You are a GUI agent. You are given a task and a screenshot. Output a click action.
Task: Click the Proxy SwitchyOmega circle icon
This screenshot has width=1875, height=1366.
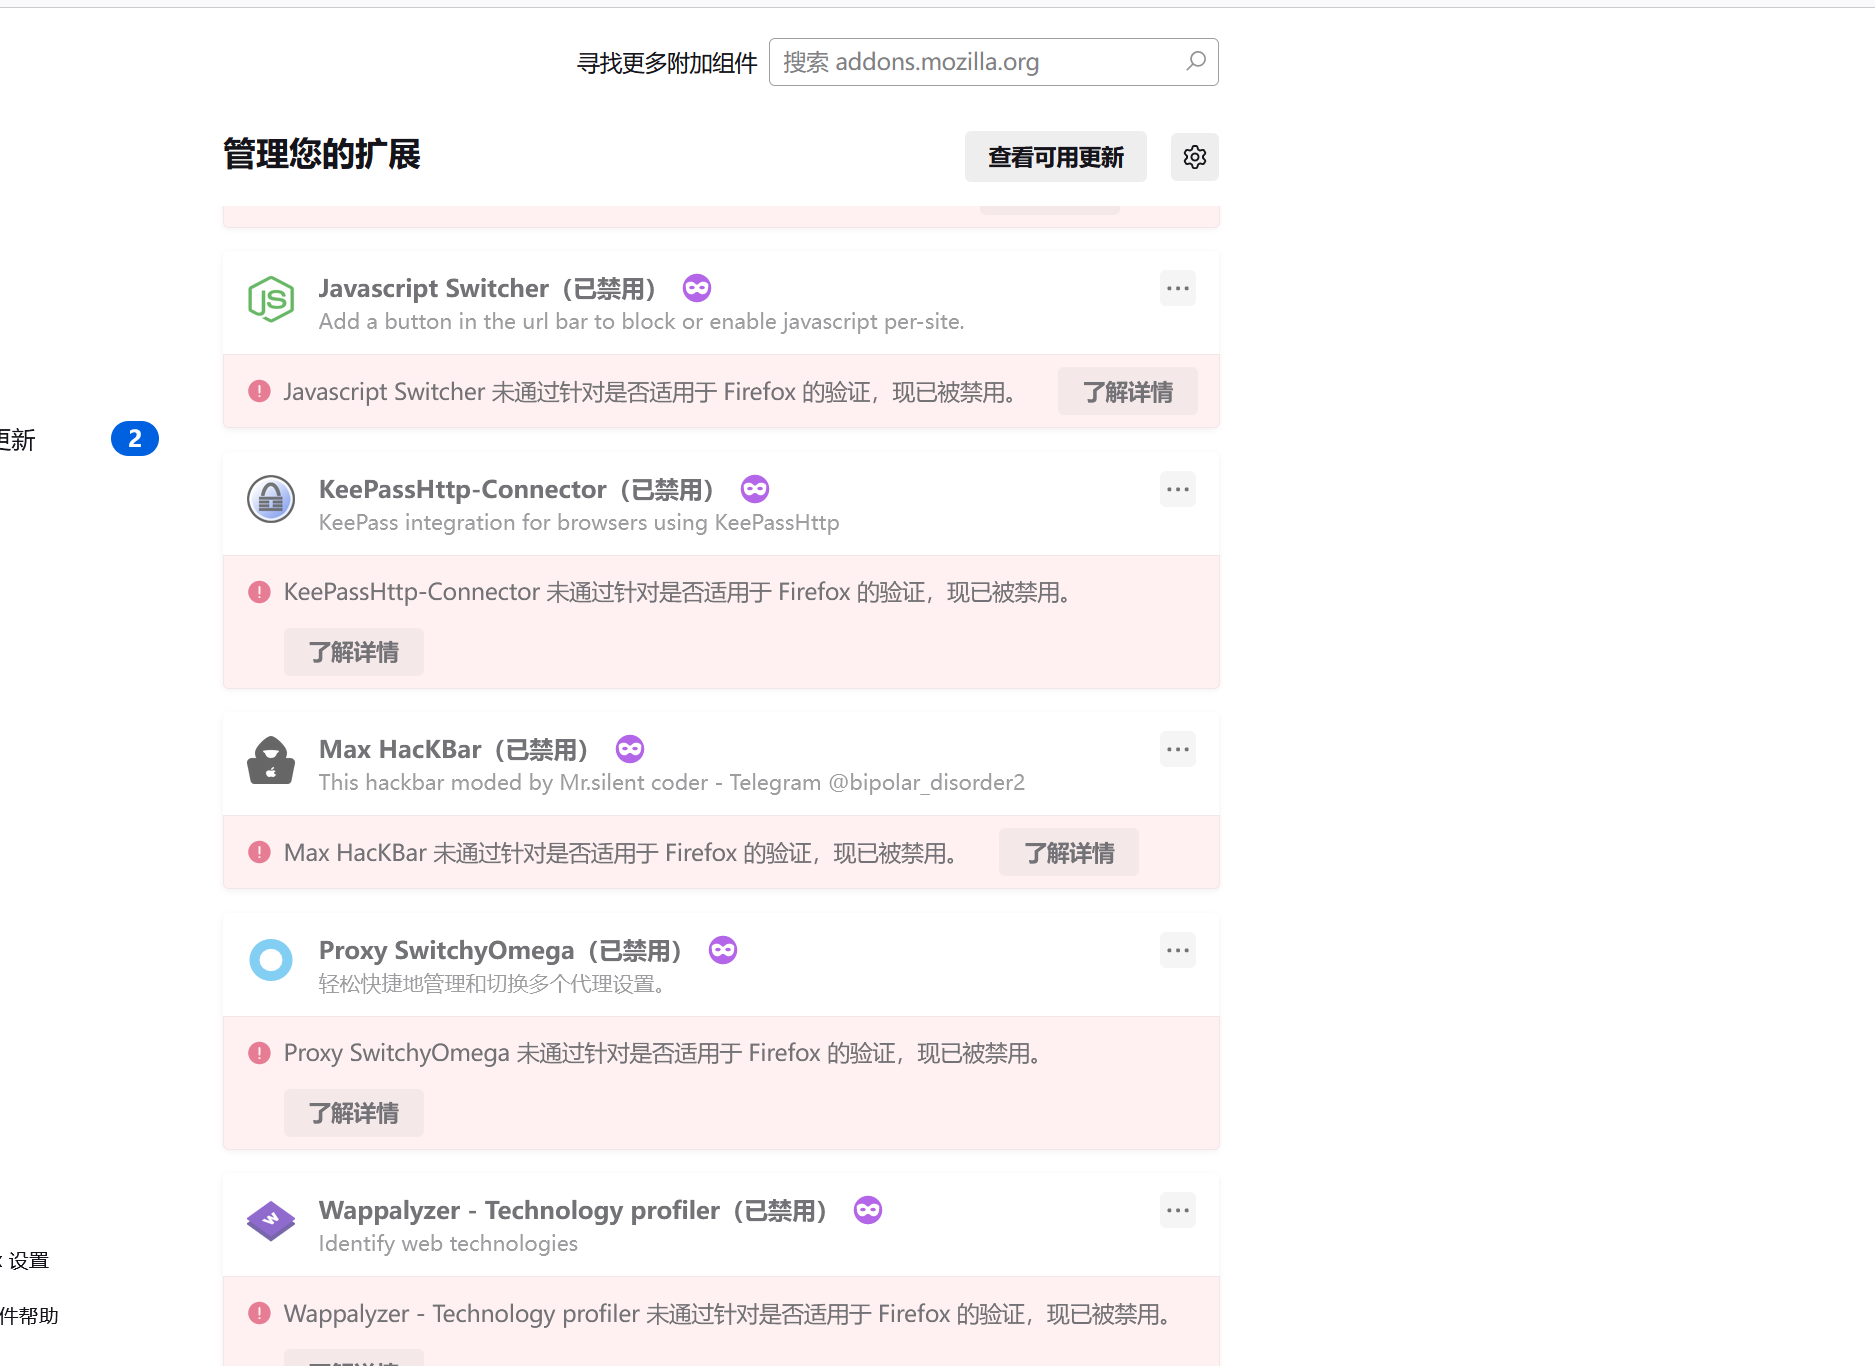click(271, 960)
